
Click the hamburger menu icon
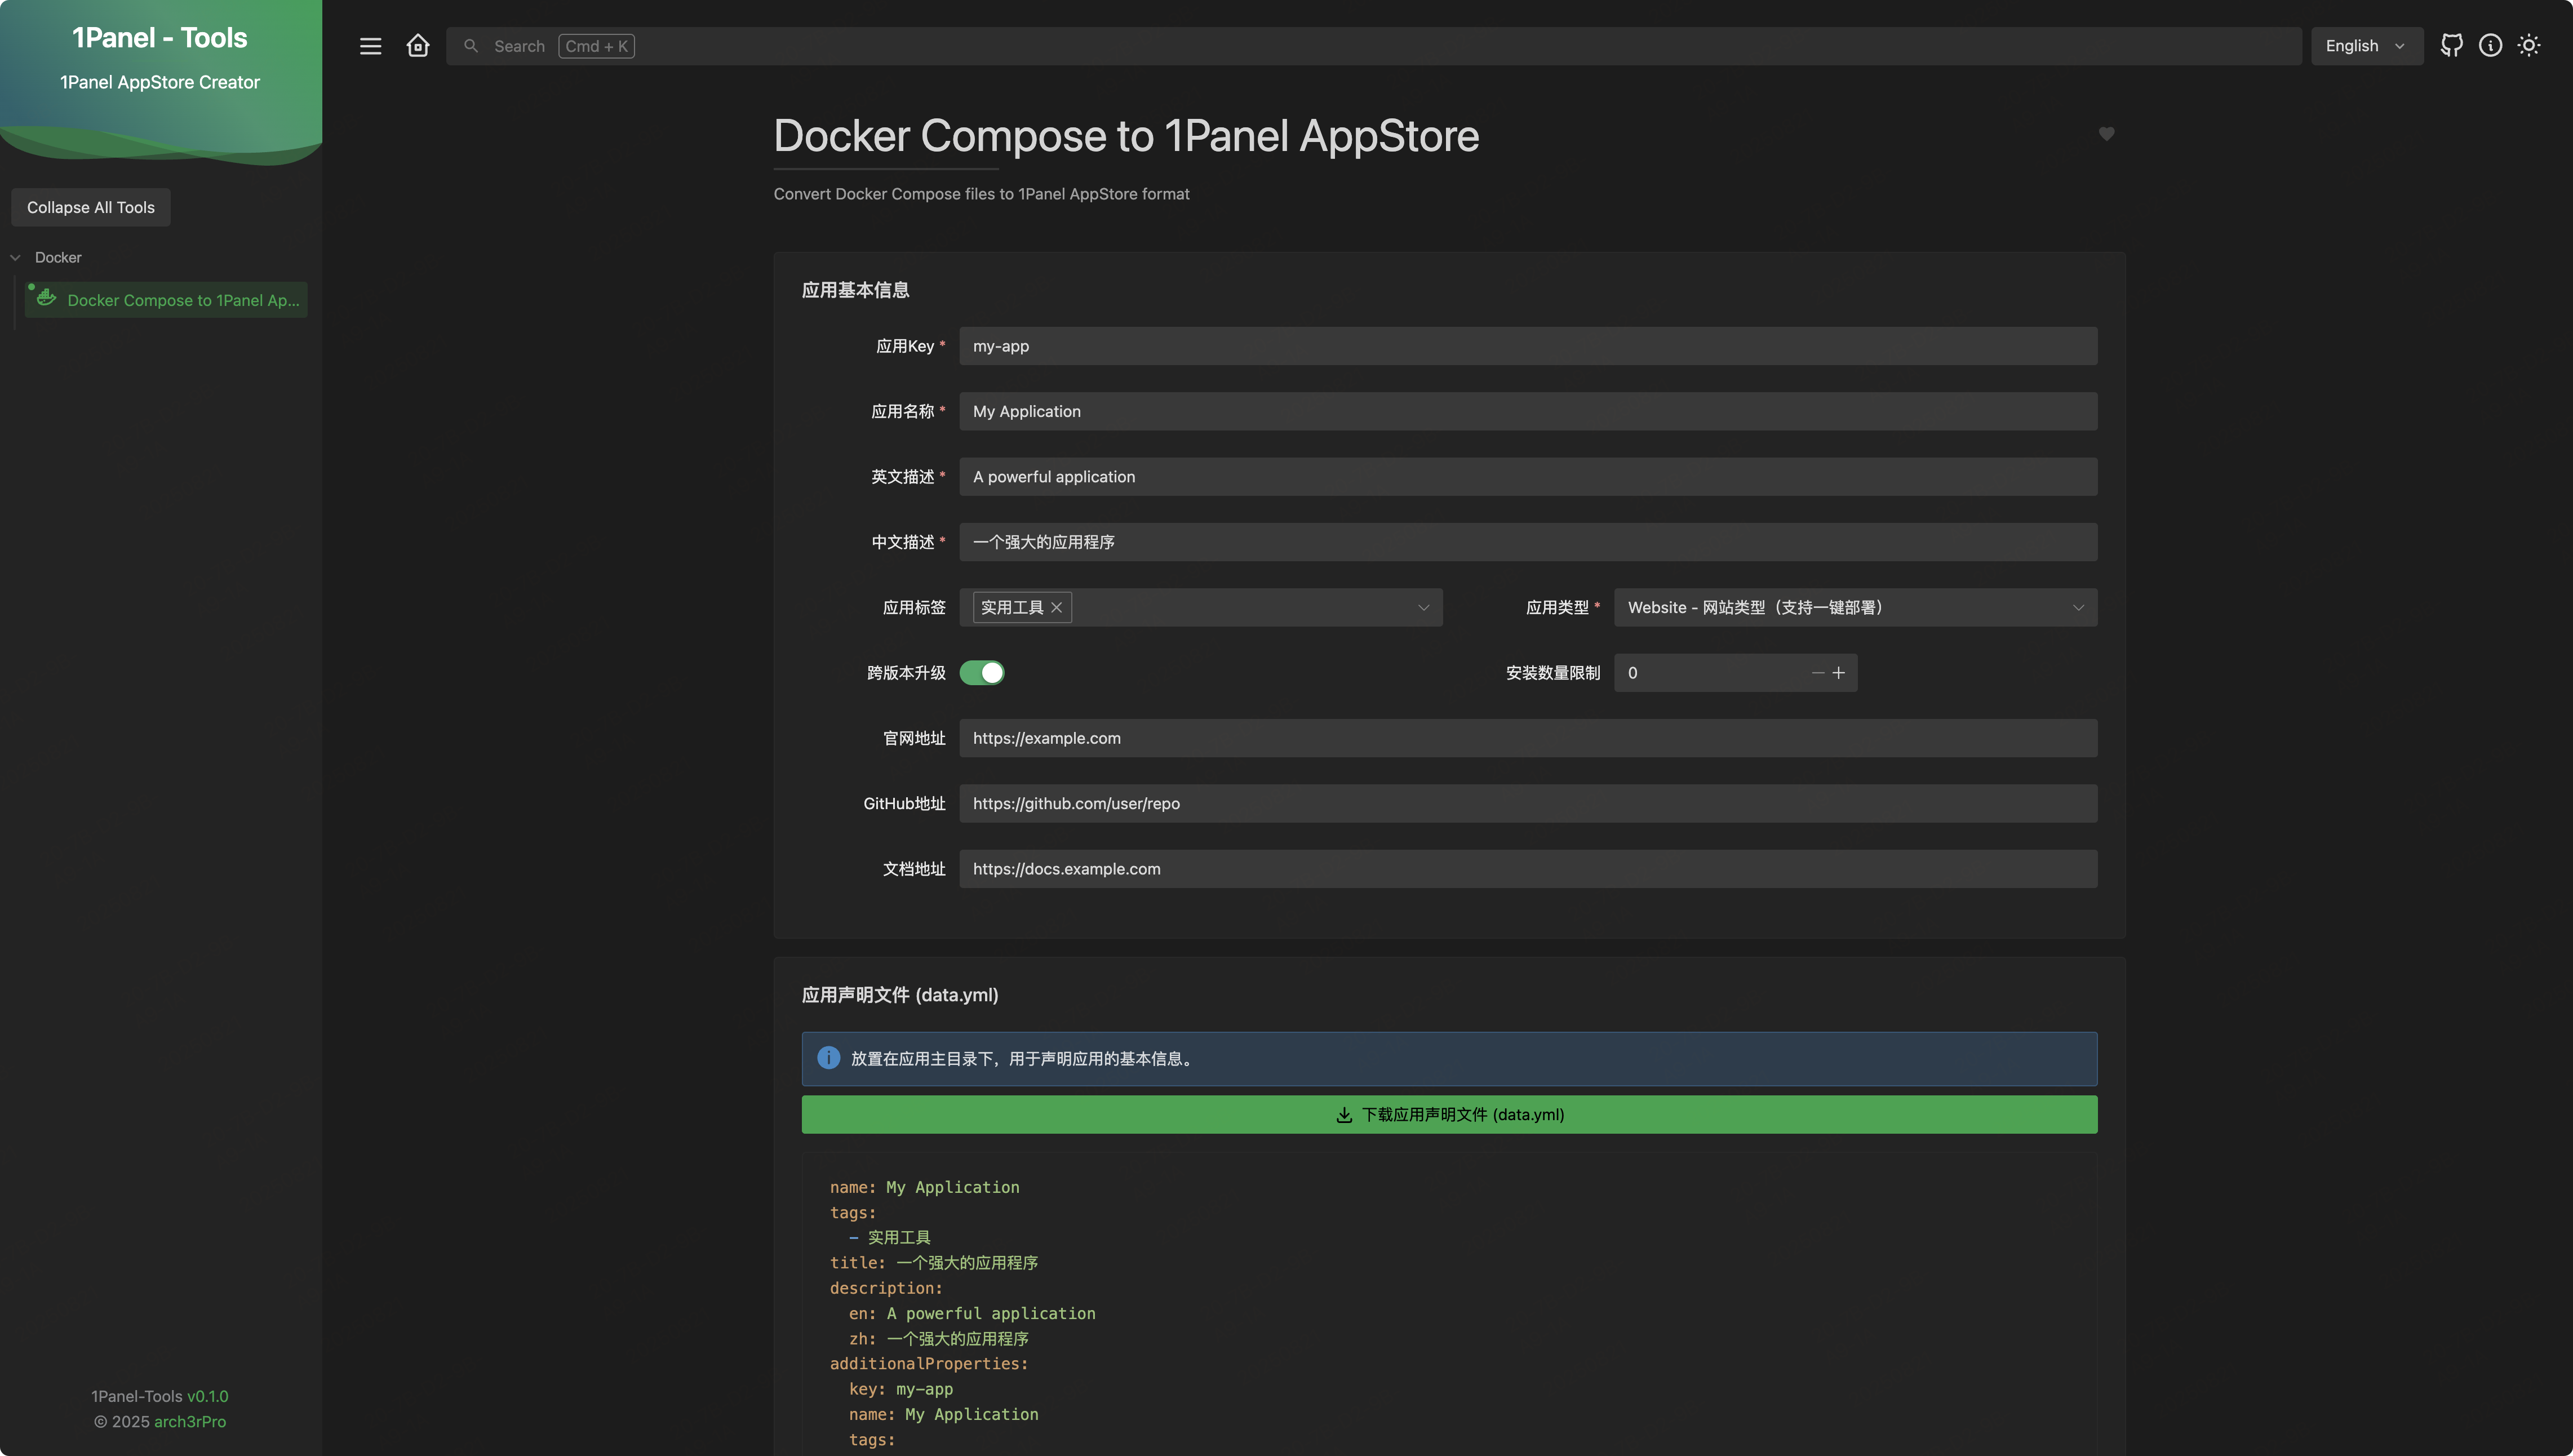coord(370,46)
